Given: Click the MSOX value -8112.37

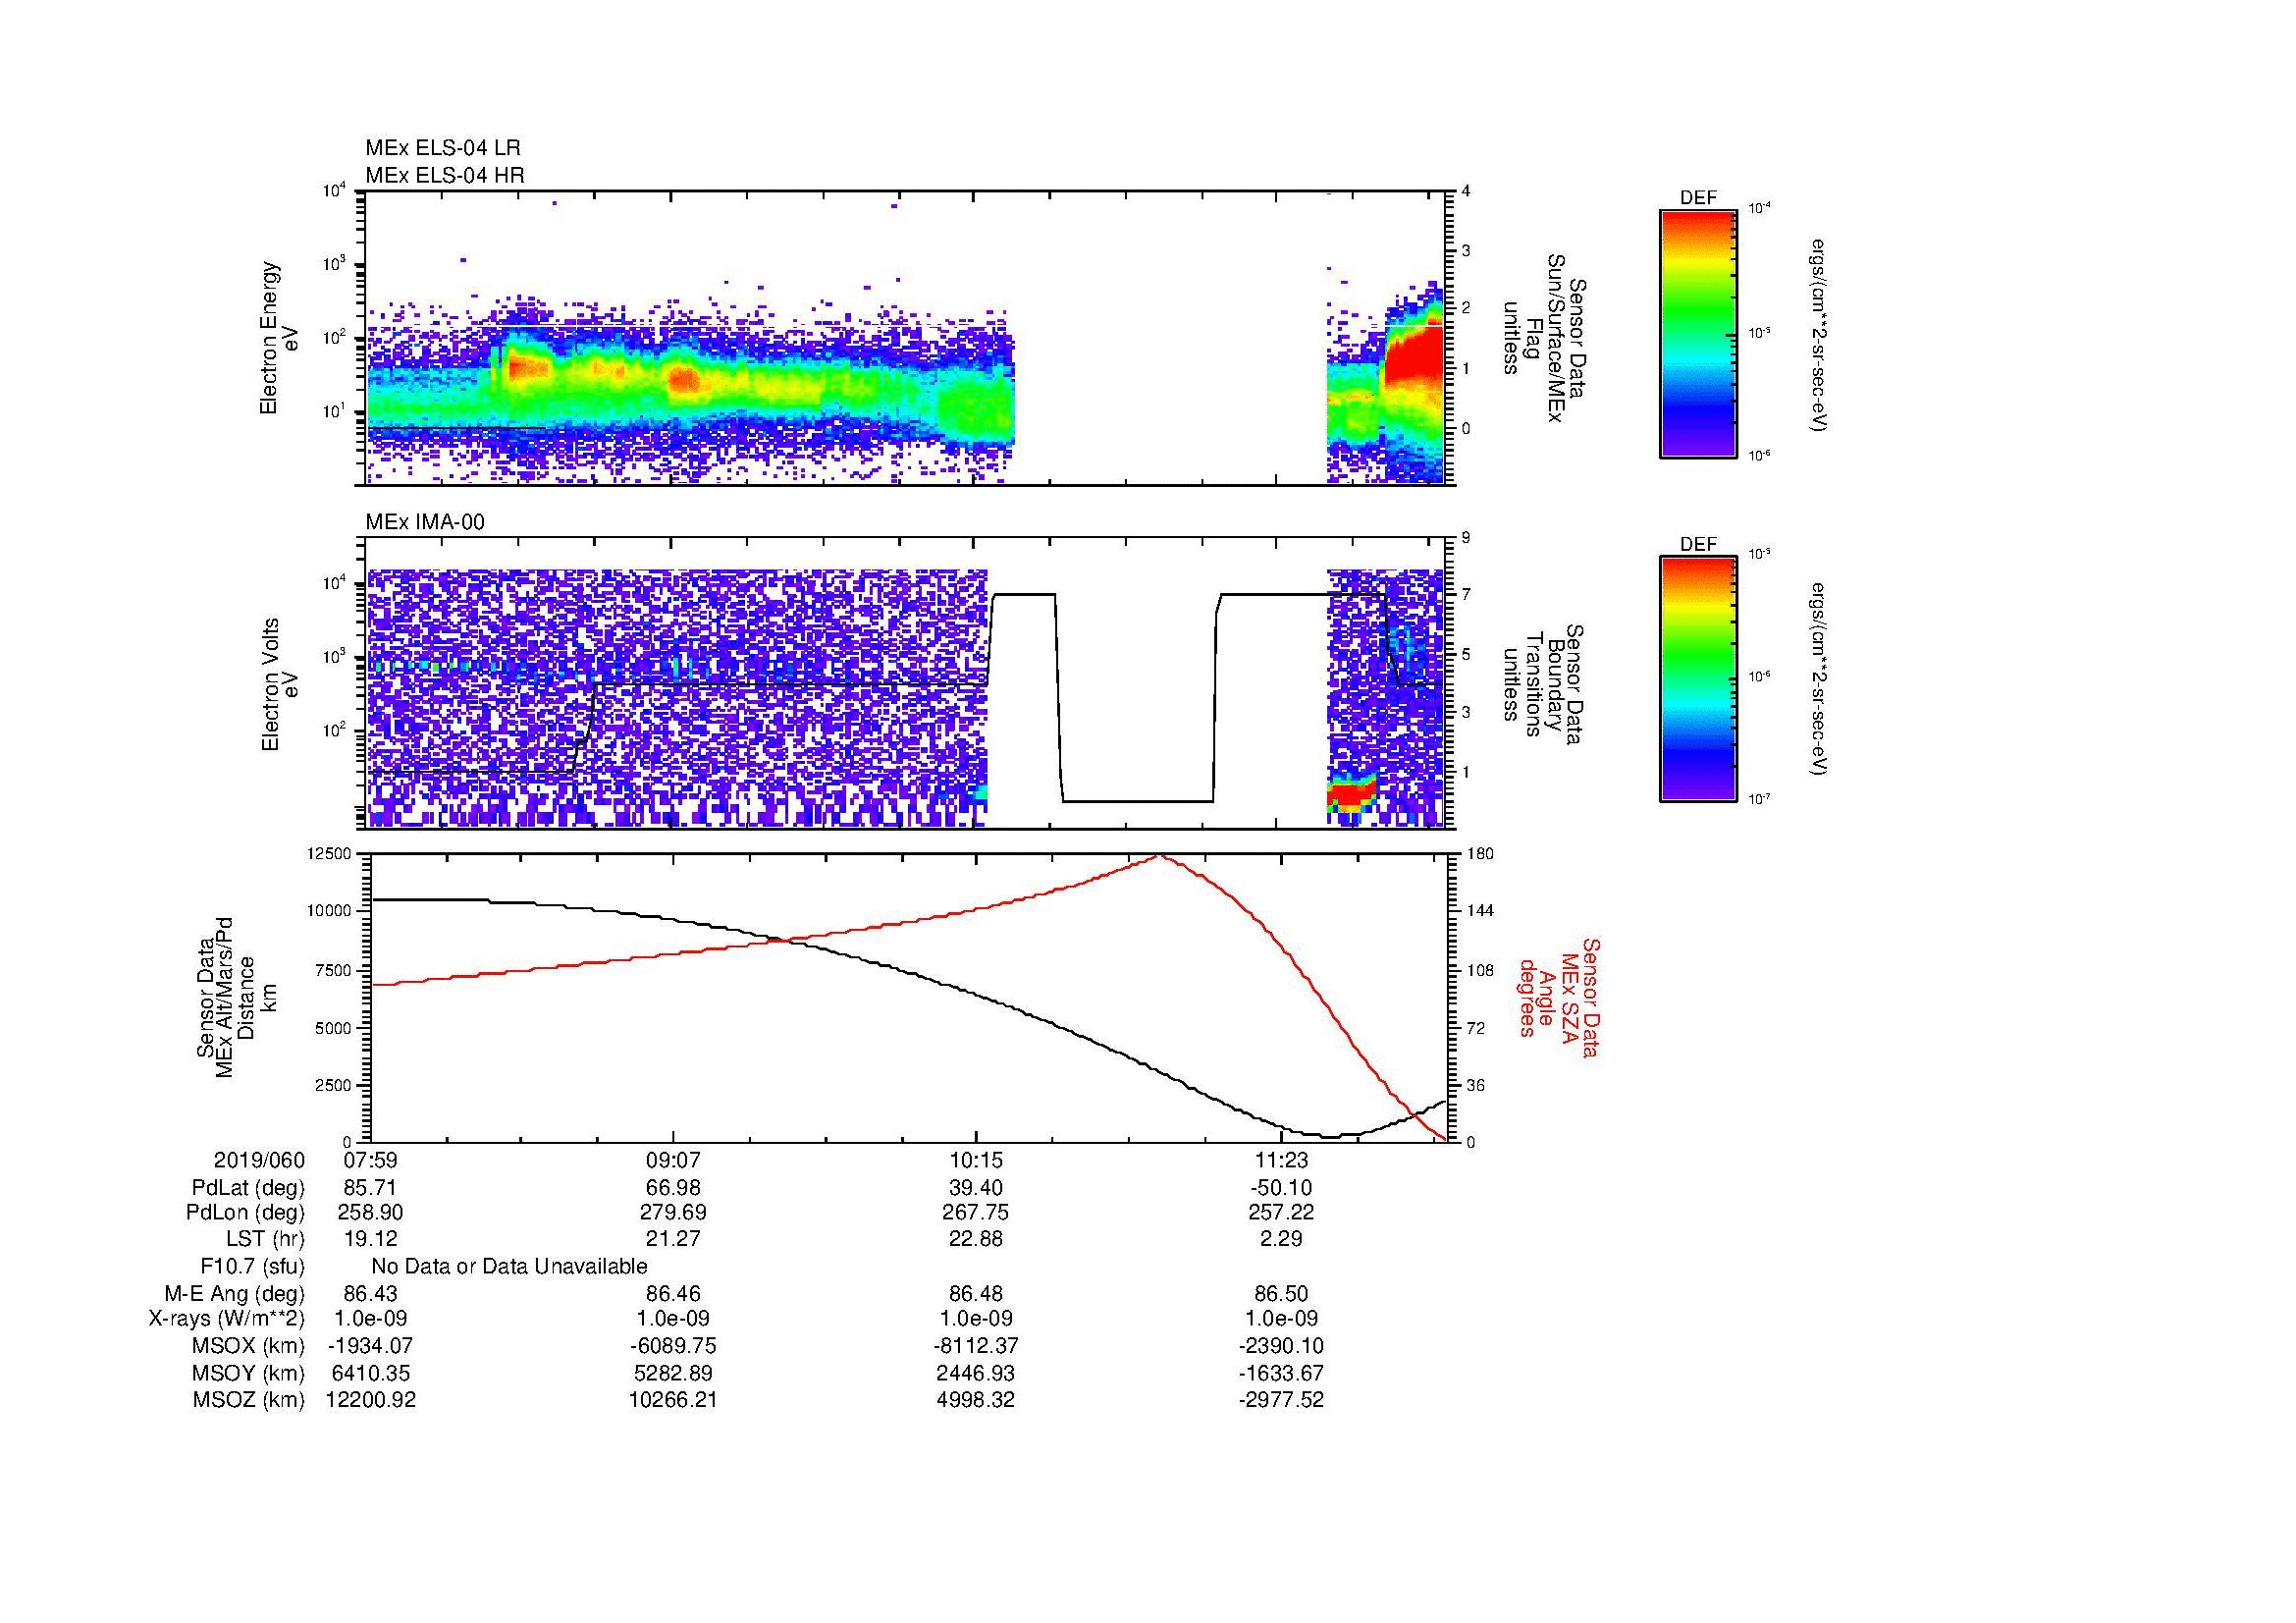Looking at the screenshot, I should pyautogui.click(x=976, y=1346).
